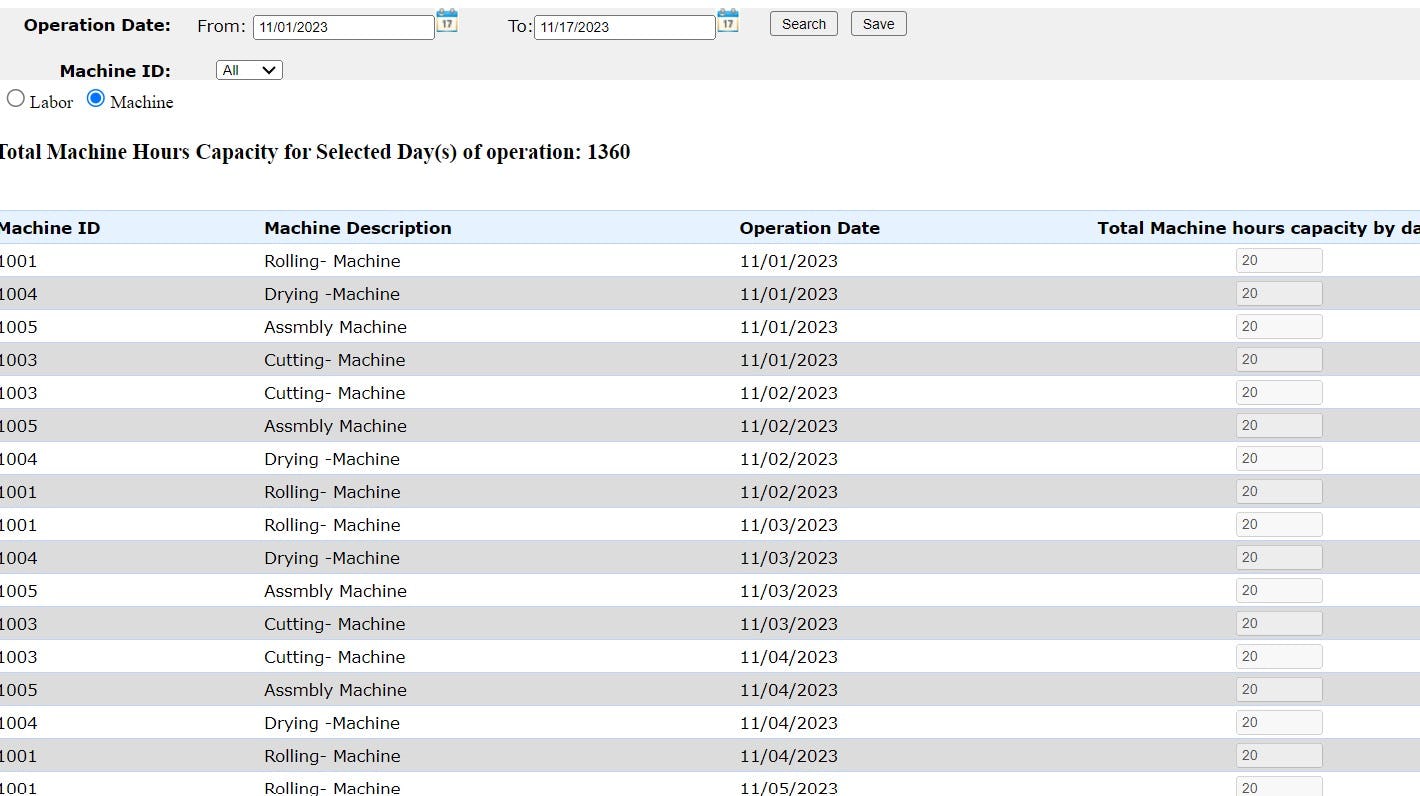The height and width of the screenshot is (796, 1420).
Task: Click the Save button
Action: tap(877, 23)
